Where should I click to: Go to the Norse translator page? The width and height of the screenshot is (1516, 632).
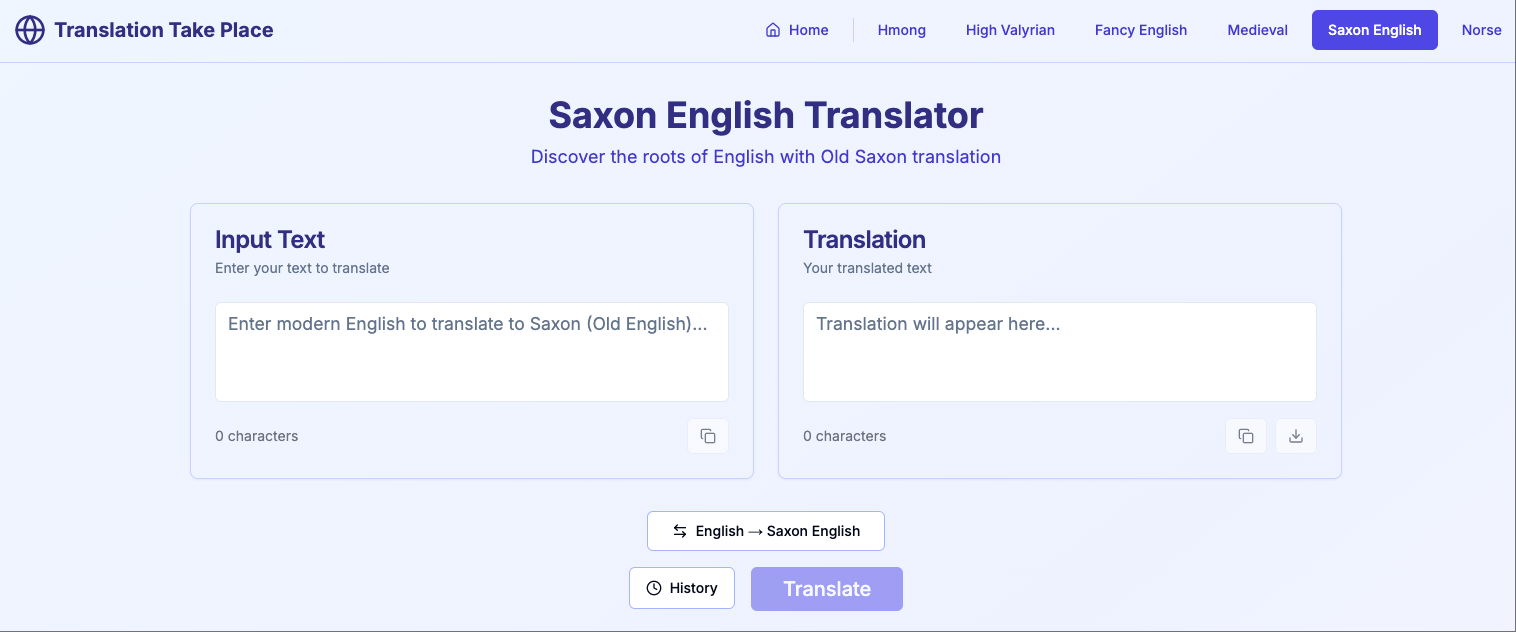pyautogui.click(x=1482, y=29)
